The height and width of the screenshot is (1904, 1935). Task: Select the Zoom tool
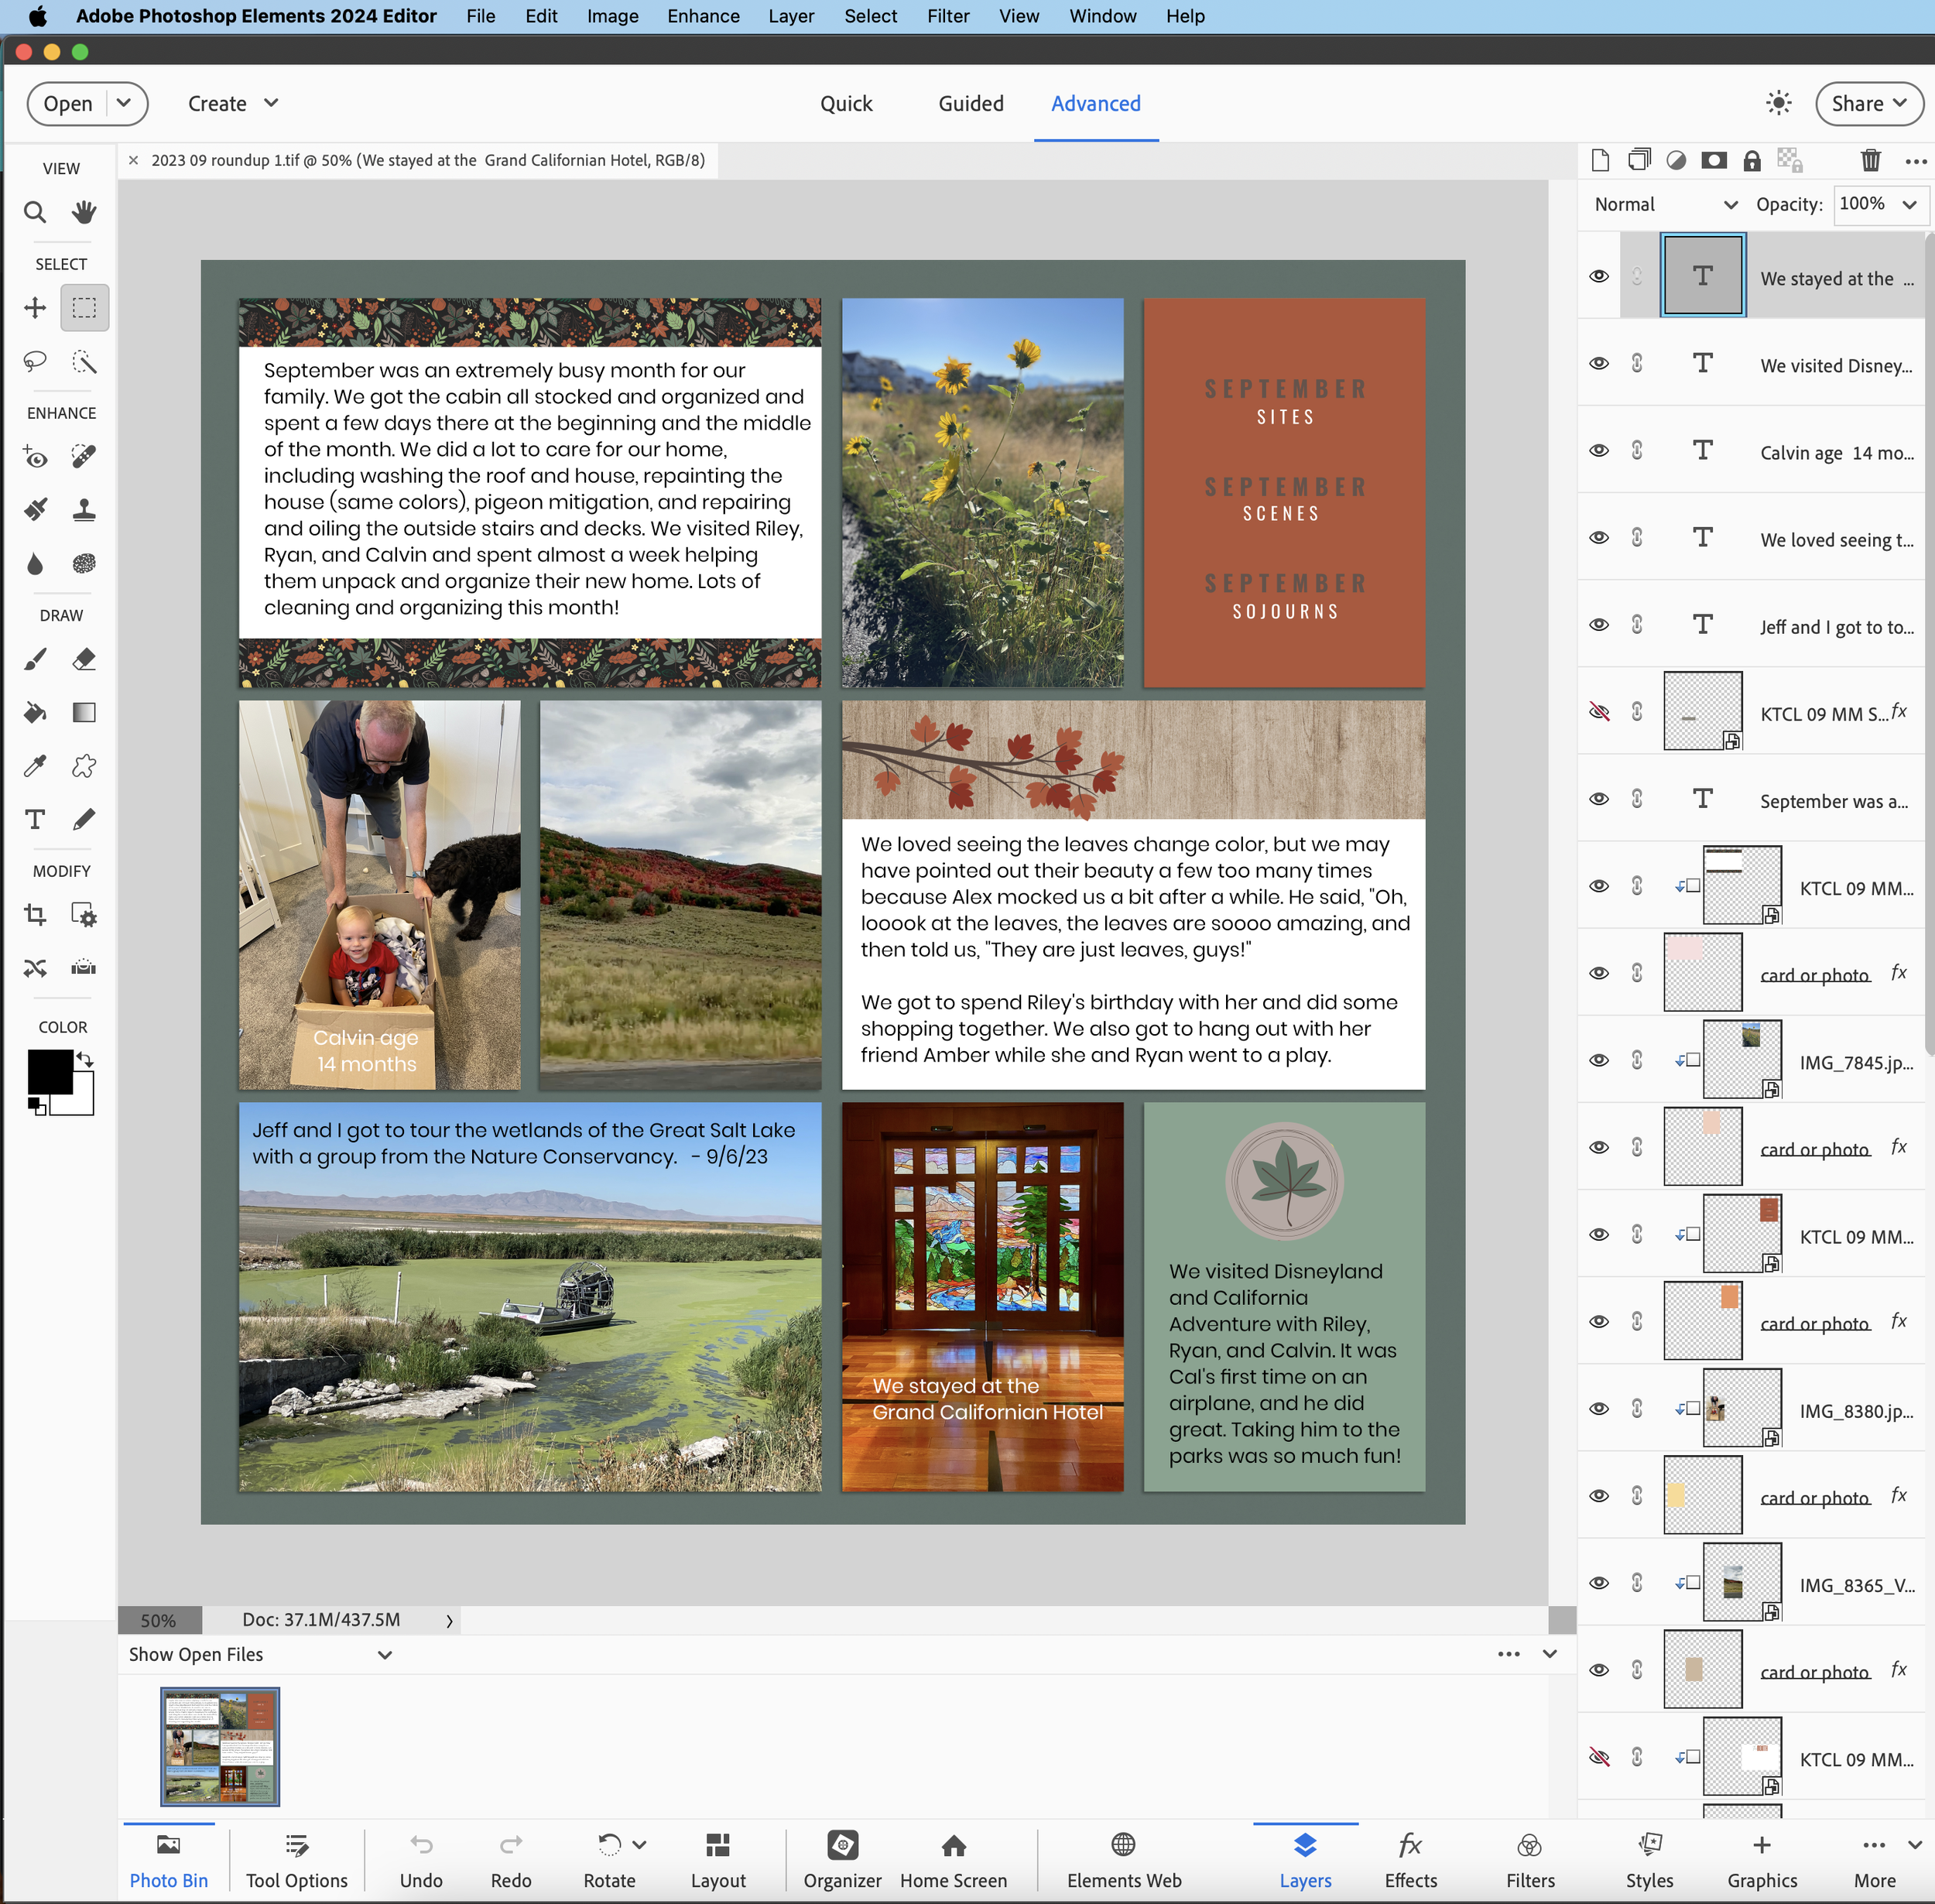click(33, 212)
